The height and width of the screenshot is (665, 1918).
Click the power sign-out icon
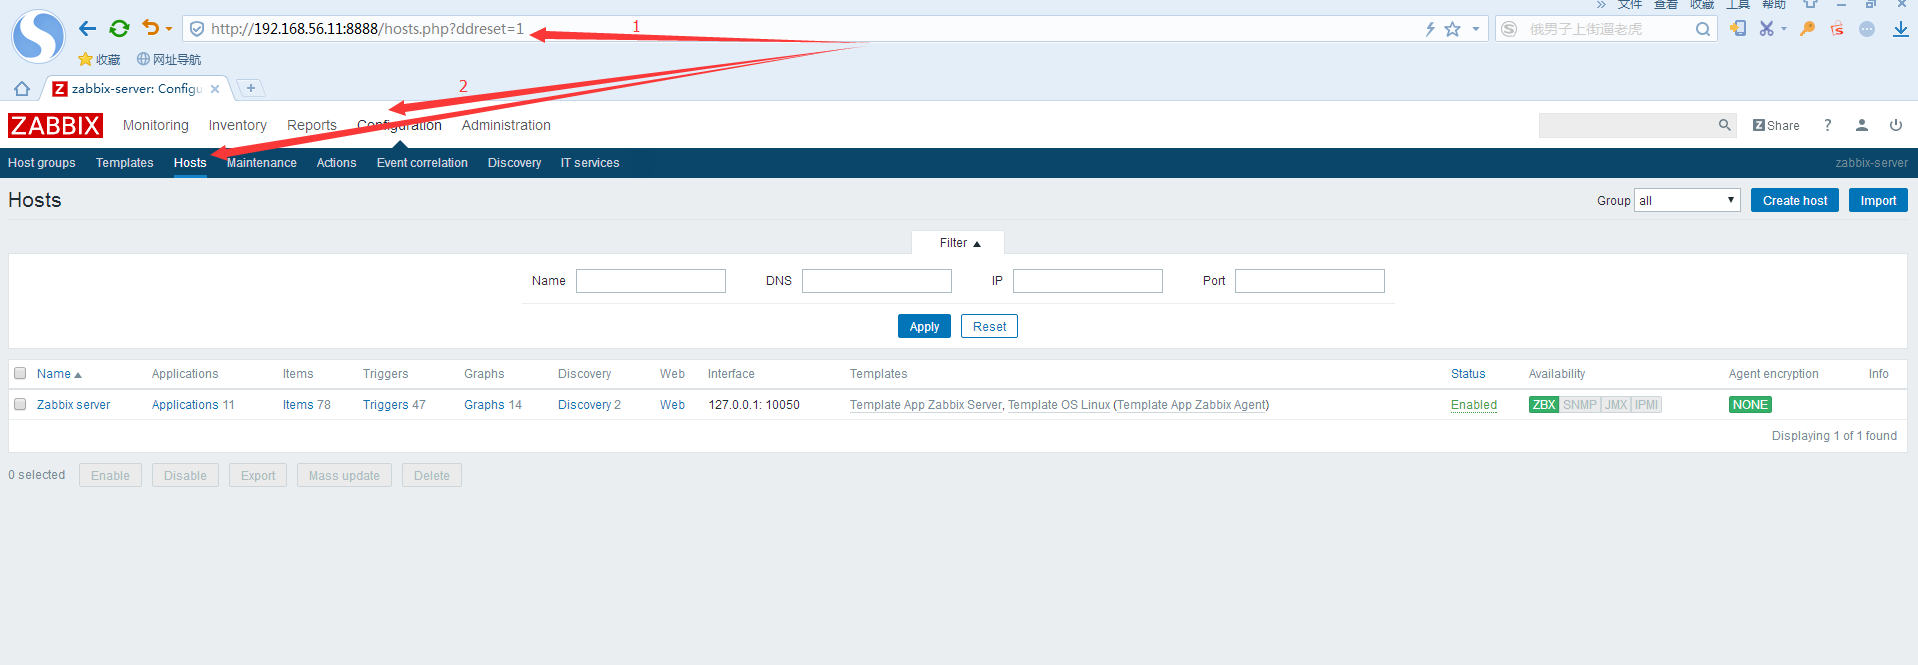pos(1896,125)
